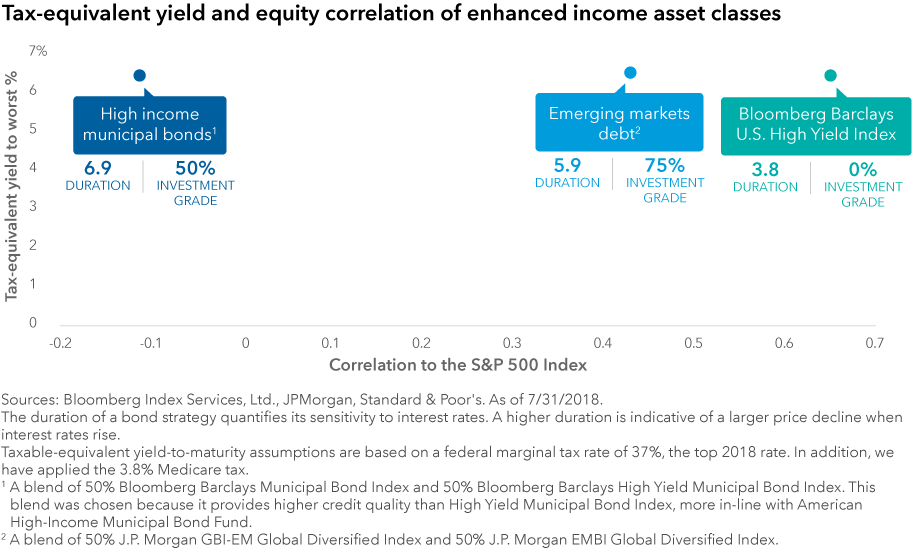Click the 3.8 duration value
The height and width of the screenshot is (550, 916).
(x=765, y=169)
